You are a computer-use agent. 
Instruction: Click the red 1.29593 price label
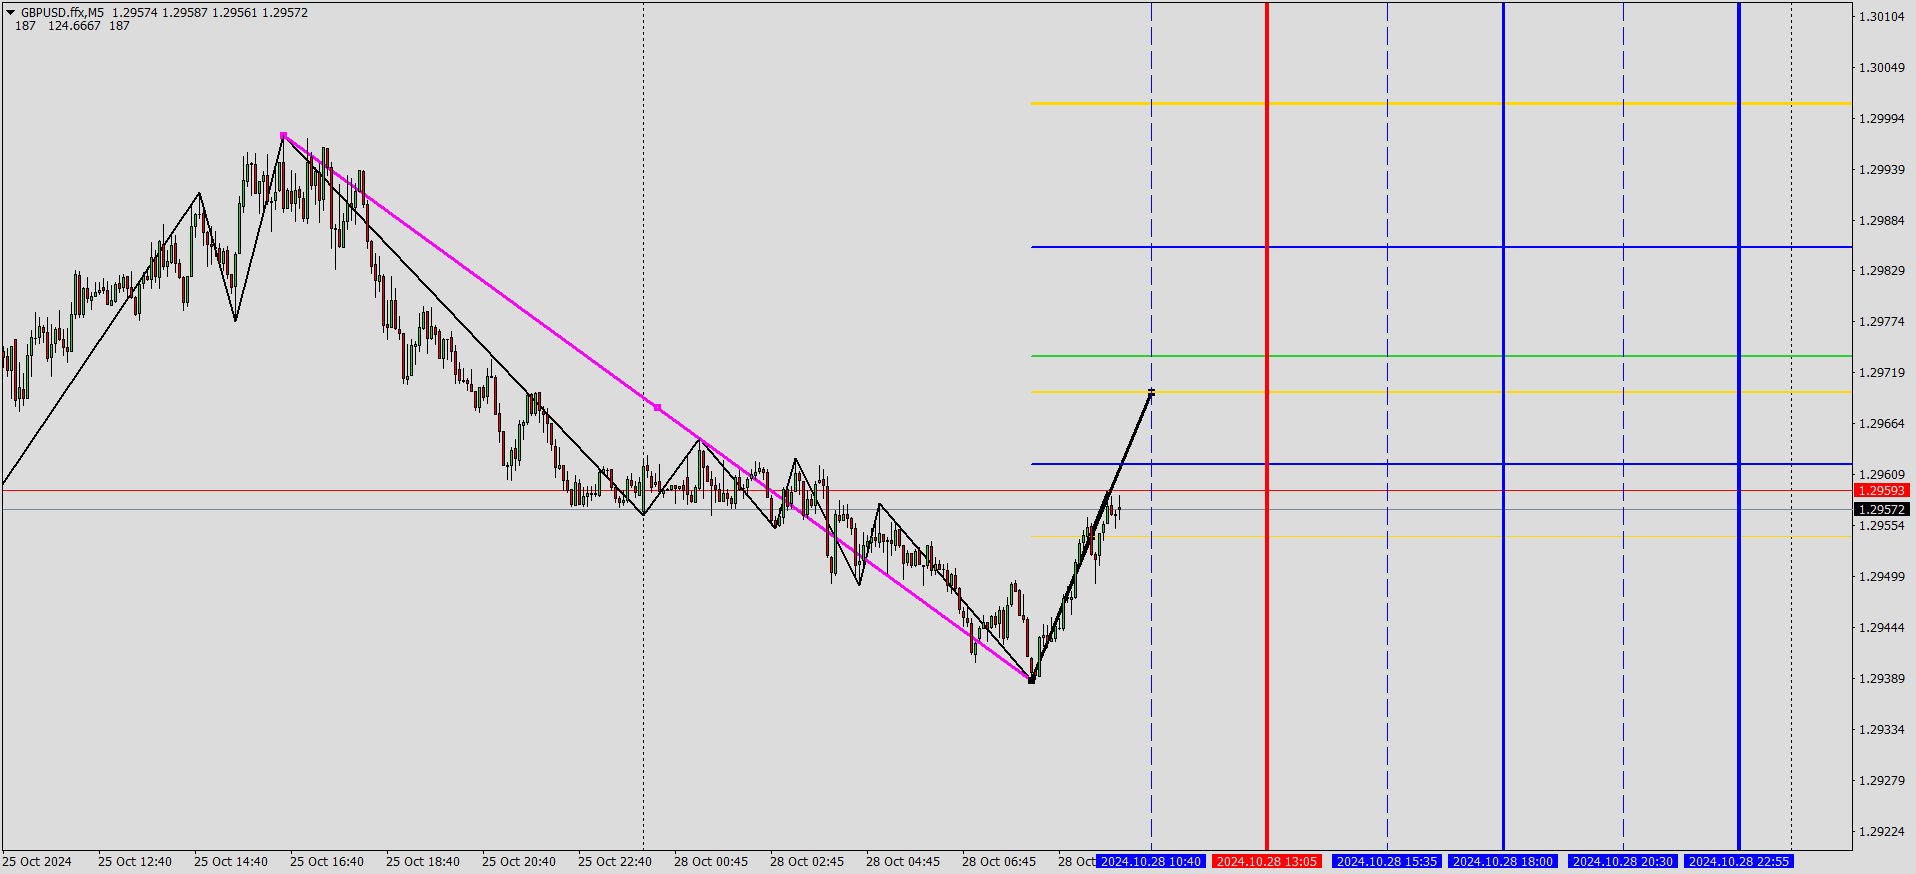click(x=1882, y=490)
